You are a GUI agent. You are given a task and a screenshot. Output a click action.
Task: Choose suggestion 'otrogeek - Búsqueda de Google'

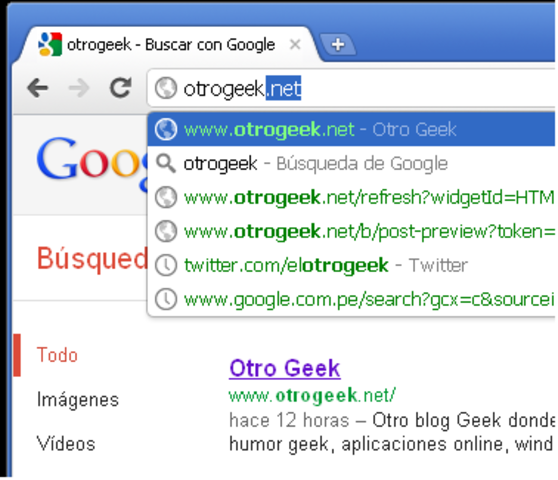click(x=352, y=164)
